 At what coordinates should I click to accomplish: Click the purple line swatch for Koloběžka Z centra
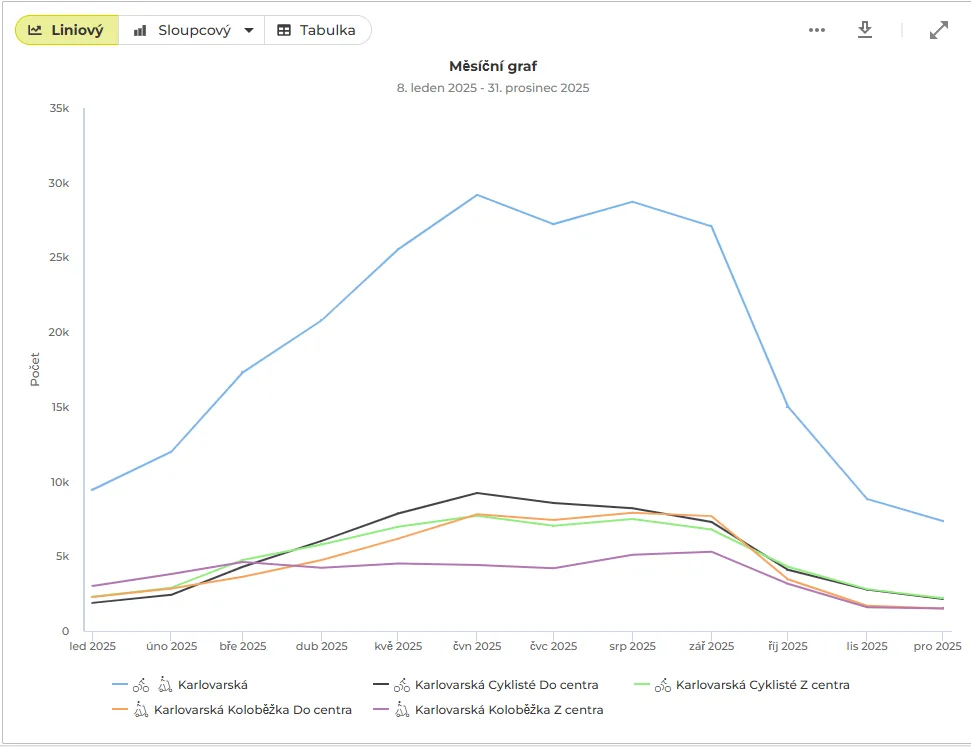[x=381, y=709]
